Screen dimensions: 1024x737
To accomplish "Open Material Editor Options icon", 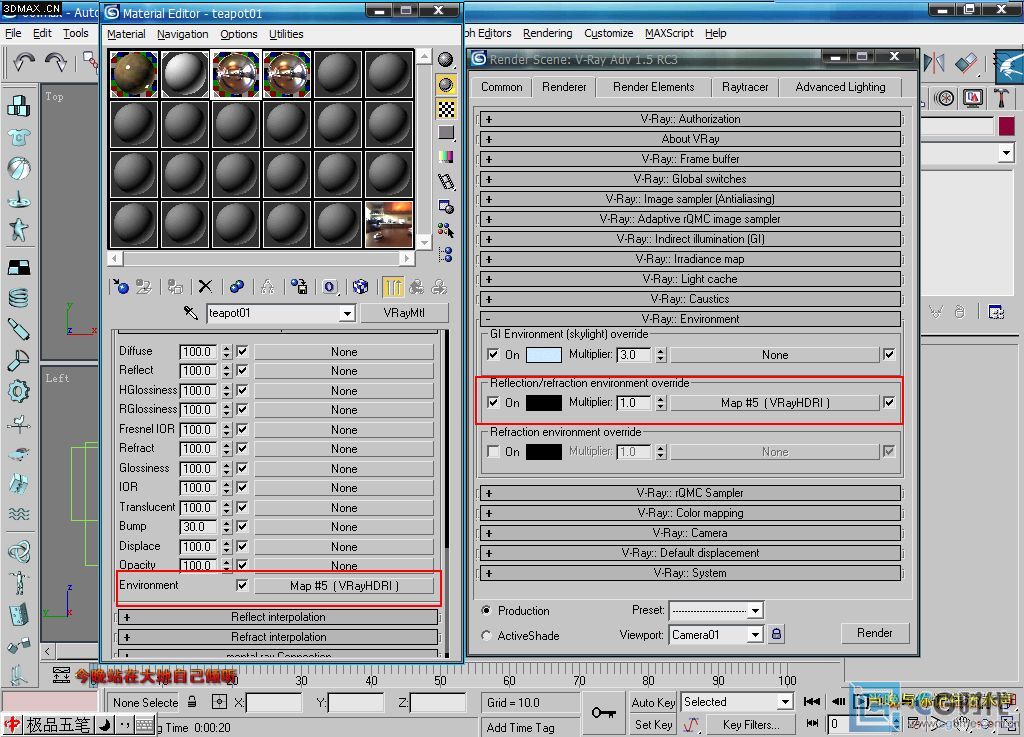I will 446,207.
